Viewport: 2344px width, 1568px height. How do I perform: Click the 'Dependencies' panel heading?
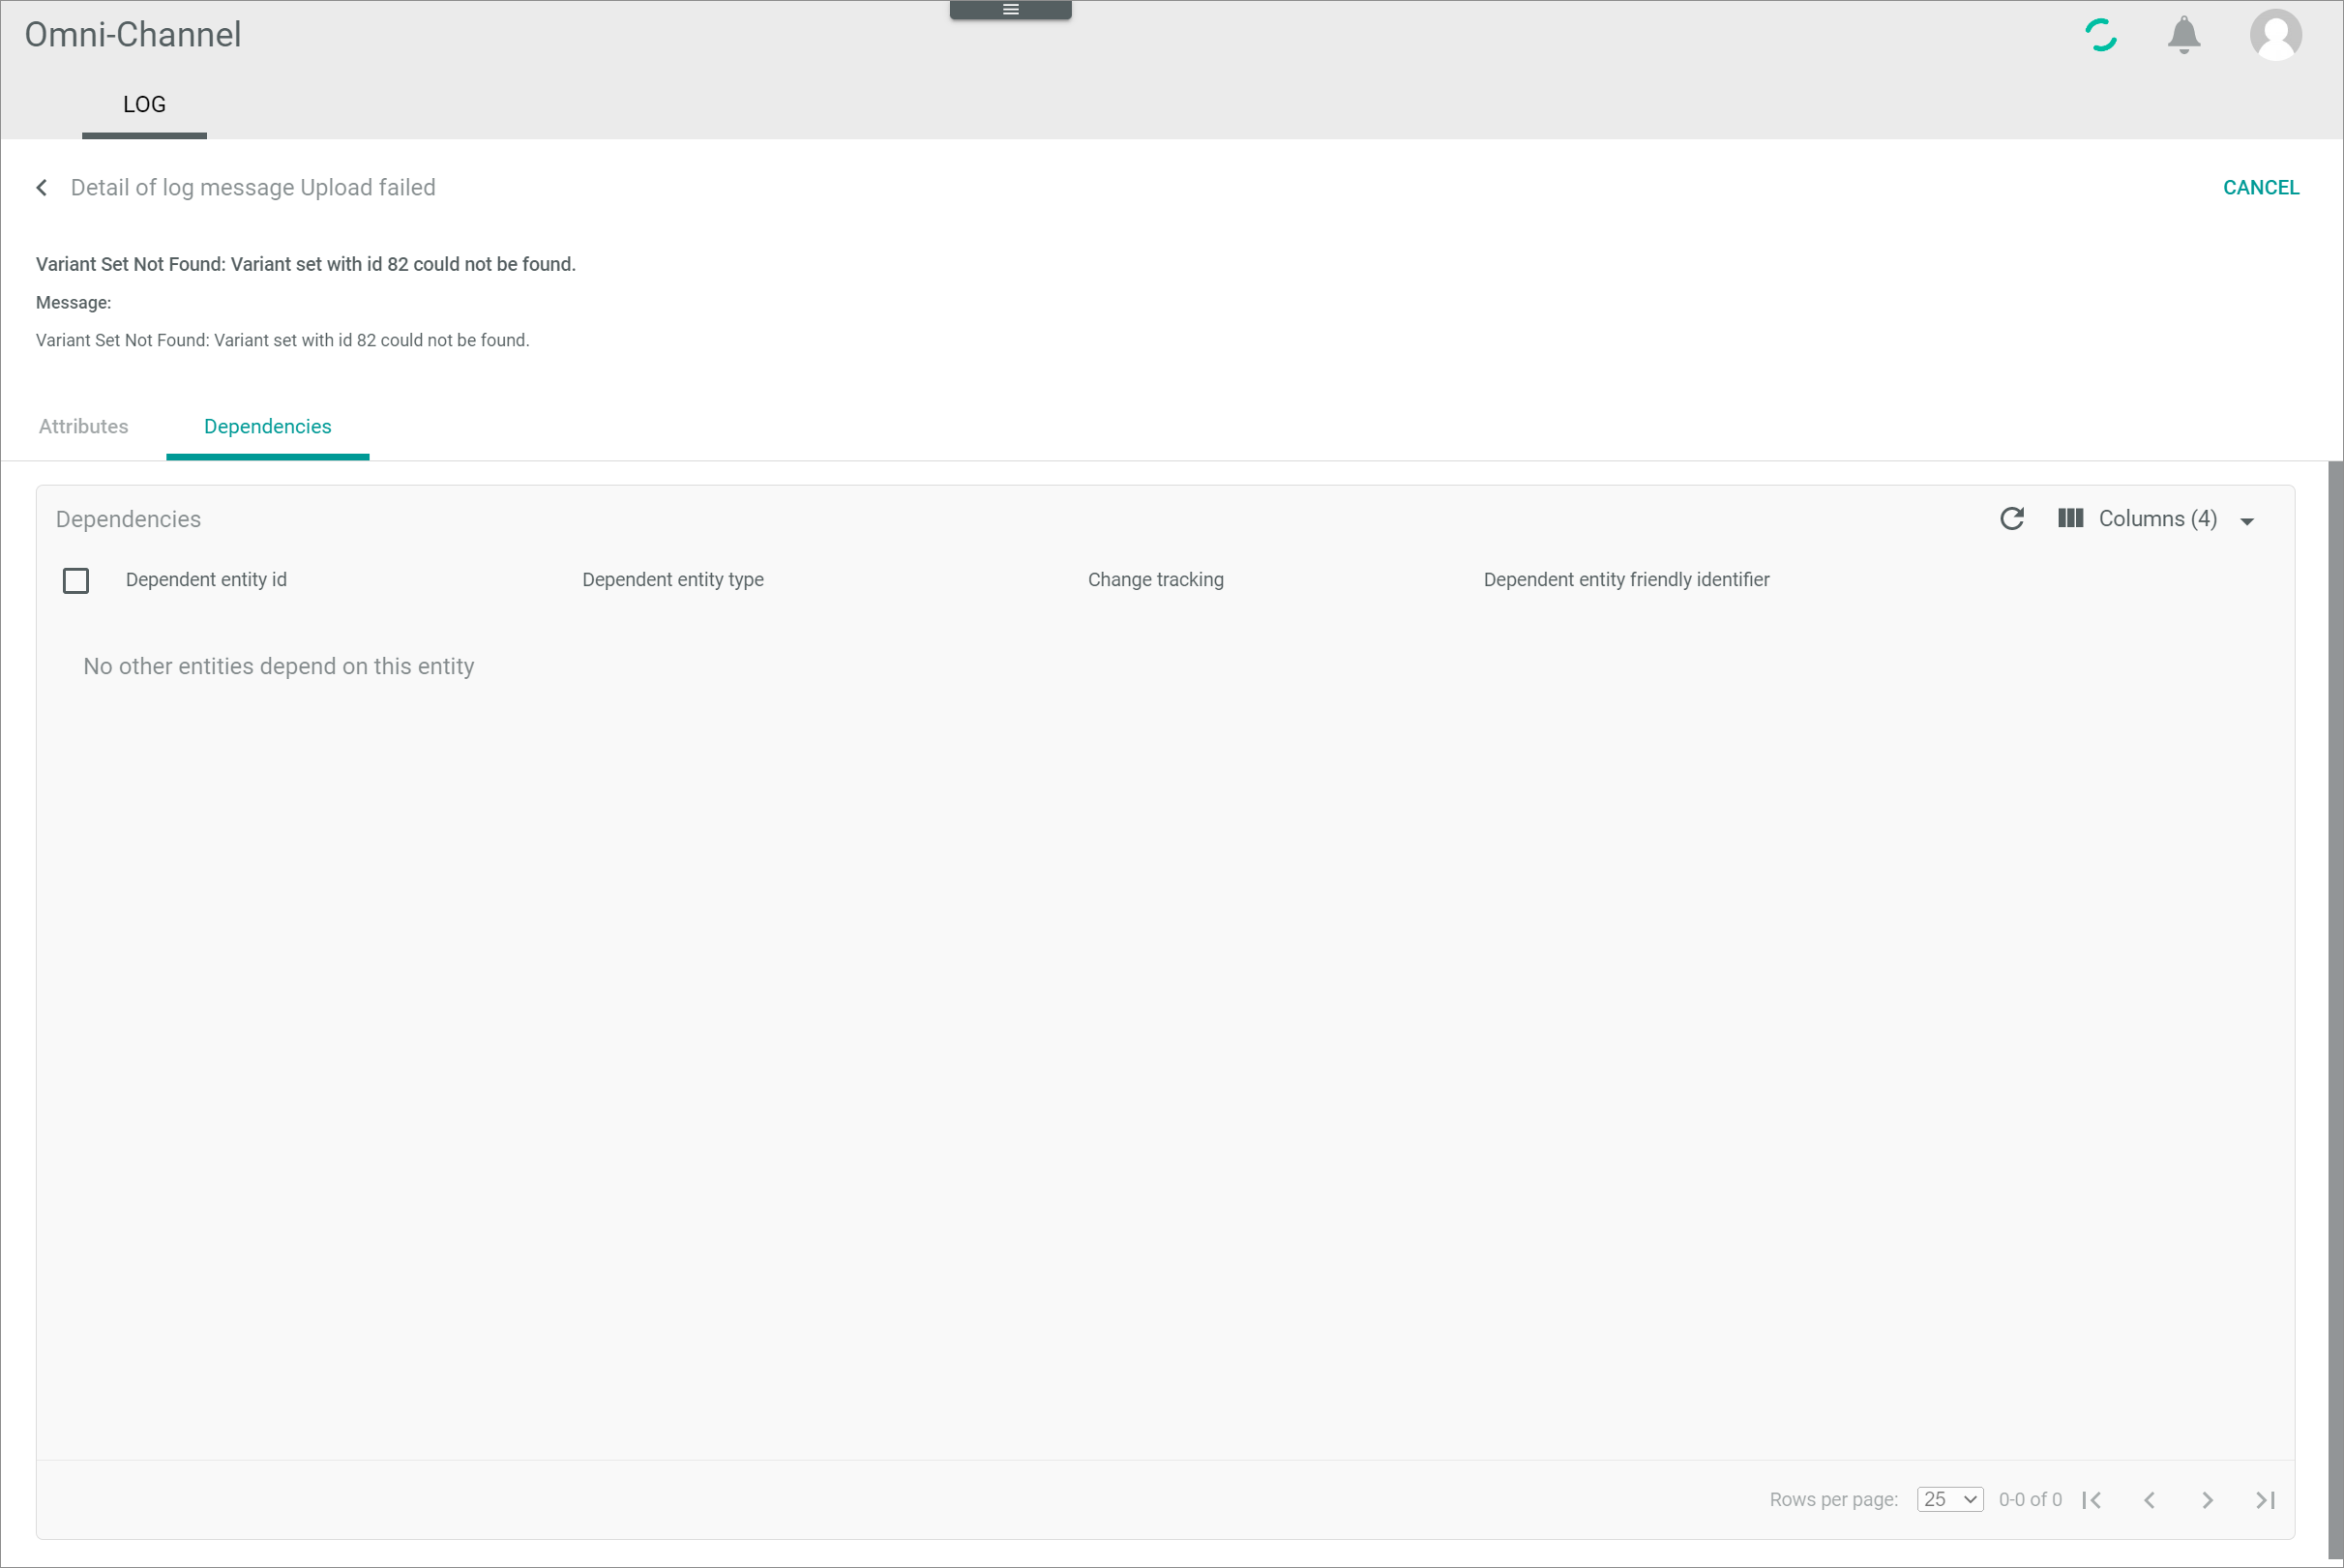pos(128,519)
